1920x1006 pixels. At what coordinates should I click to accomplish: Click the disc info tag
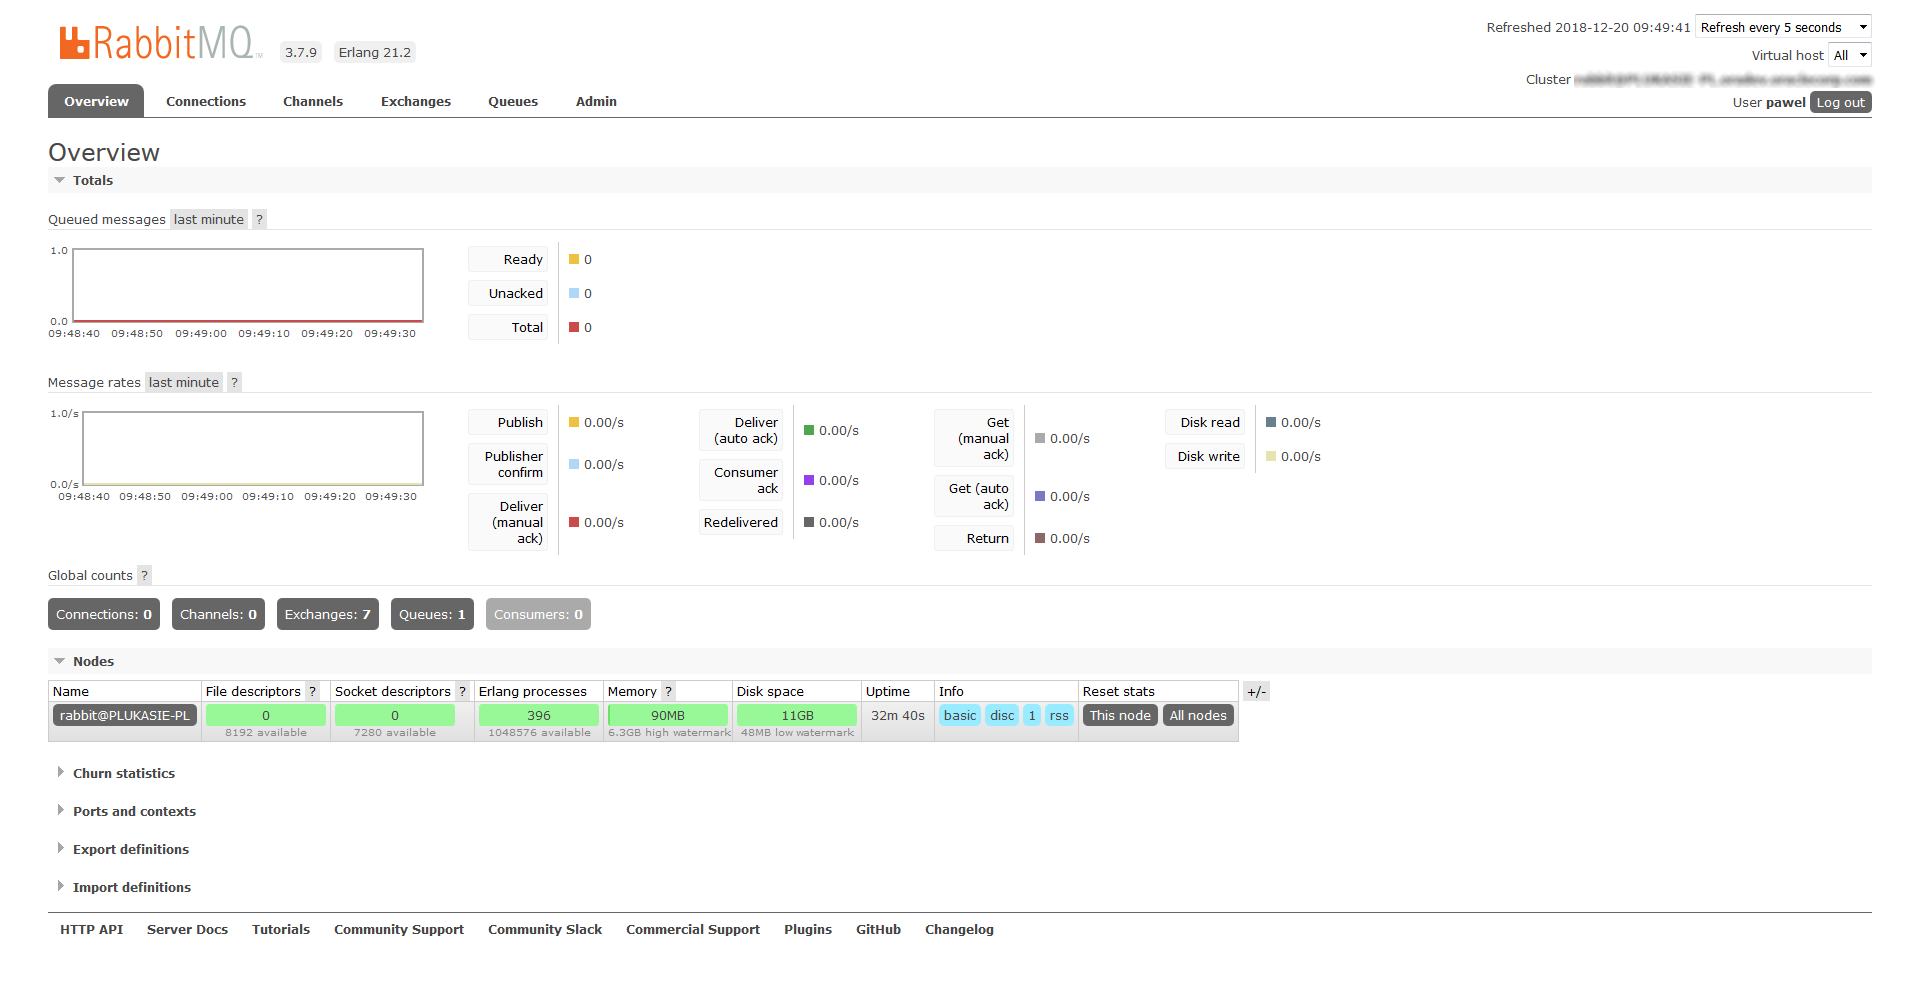point(1002,715)
